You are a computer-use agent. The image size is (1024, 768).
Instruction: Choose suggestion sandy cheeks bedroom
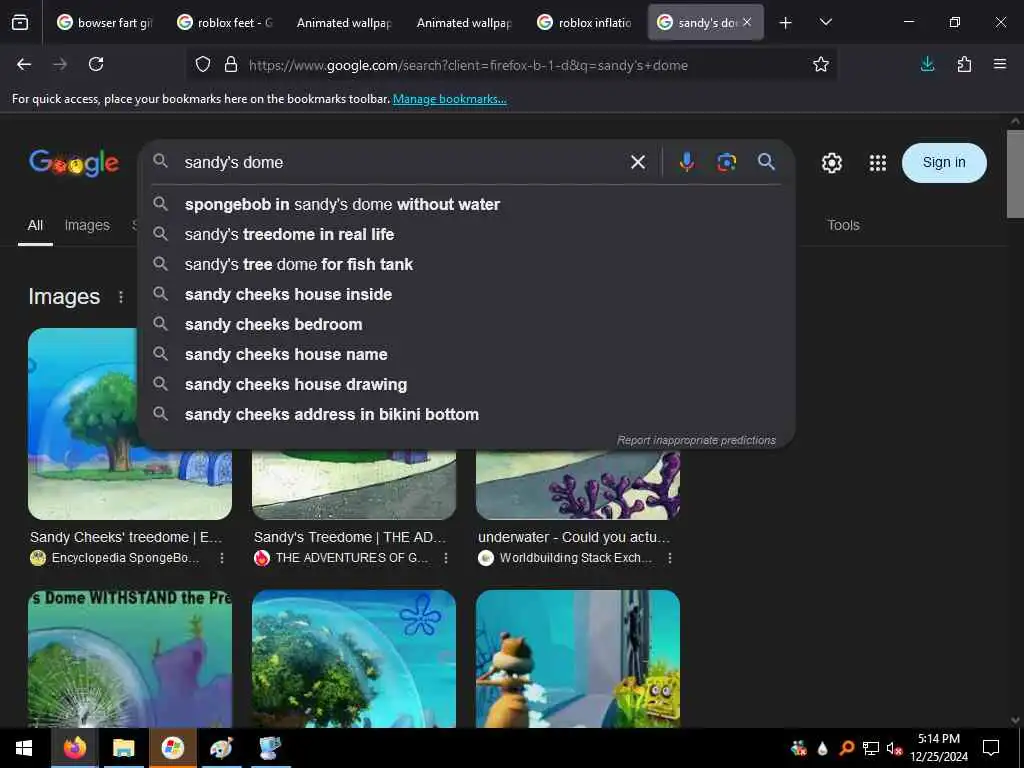pos(467,325)
